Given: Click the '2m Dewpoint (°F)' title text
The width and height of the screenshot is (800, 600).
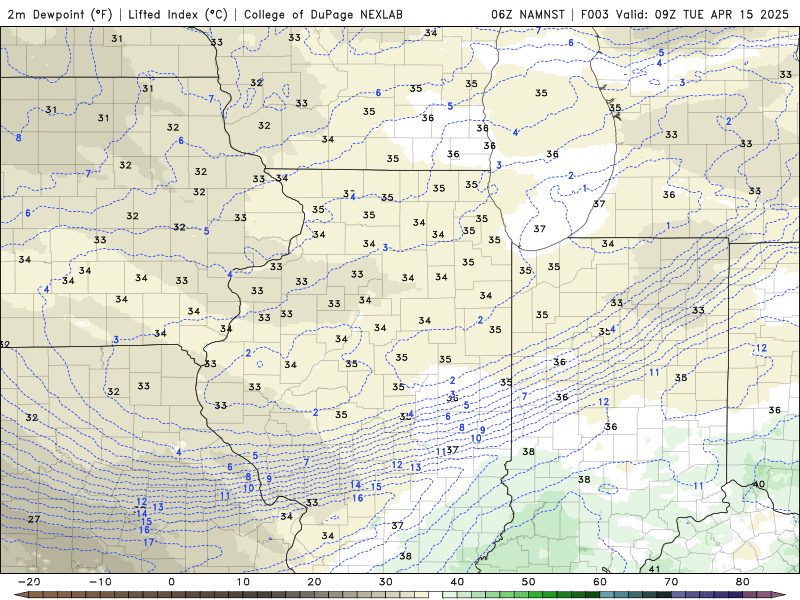Looking at the screenshot, I should pos(60,14).
